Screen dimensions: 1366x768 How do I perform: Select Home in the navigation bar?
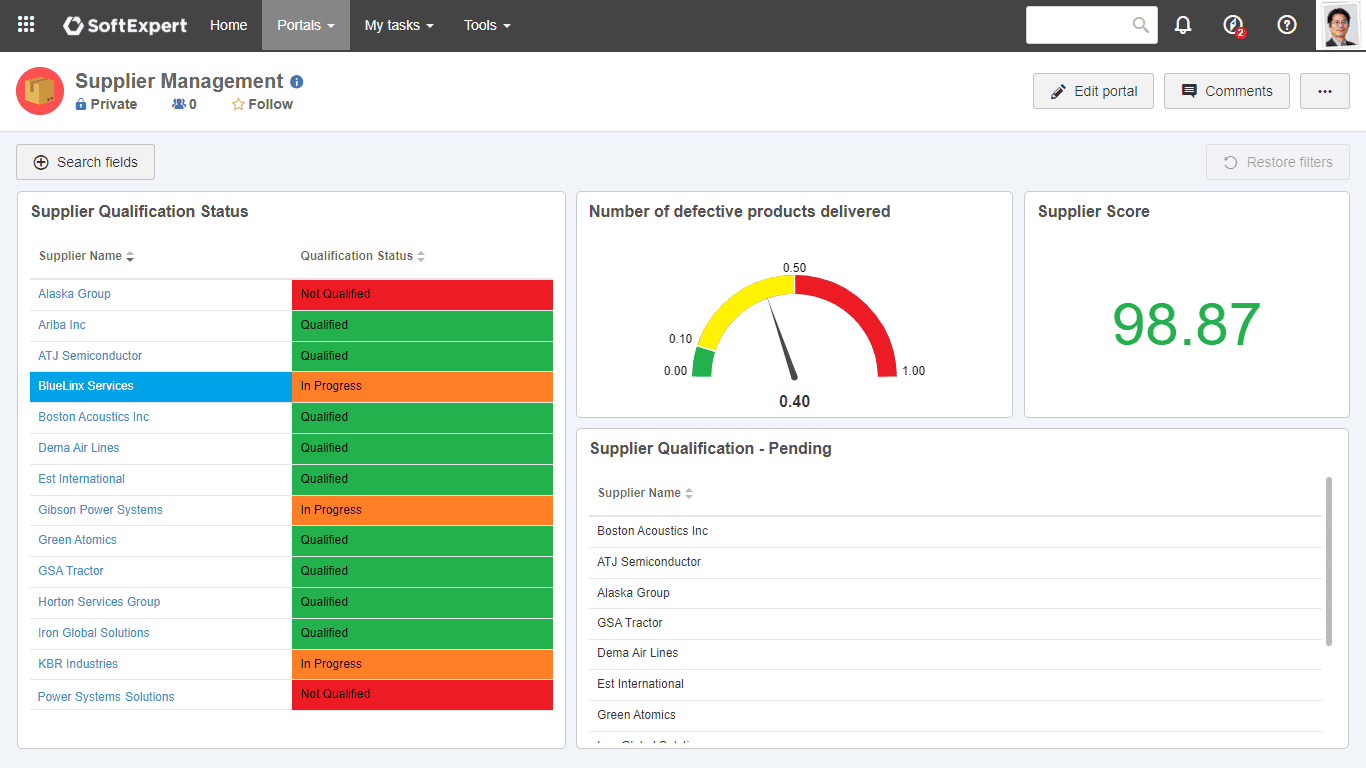point(228,25)
